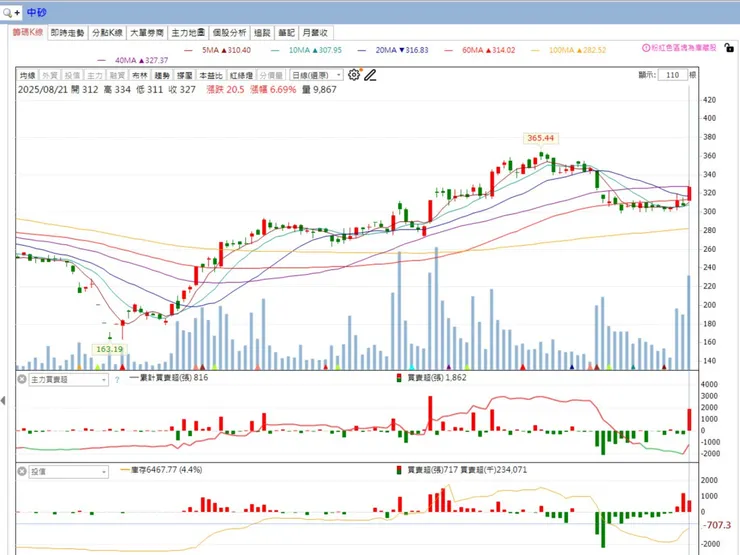Click the question mark help icon
This screenshot has height=555, width=740.
click(117, 379)
